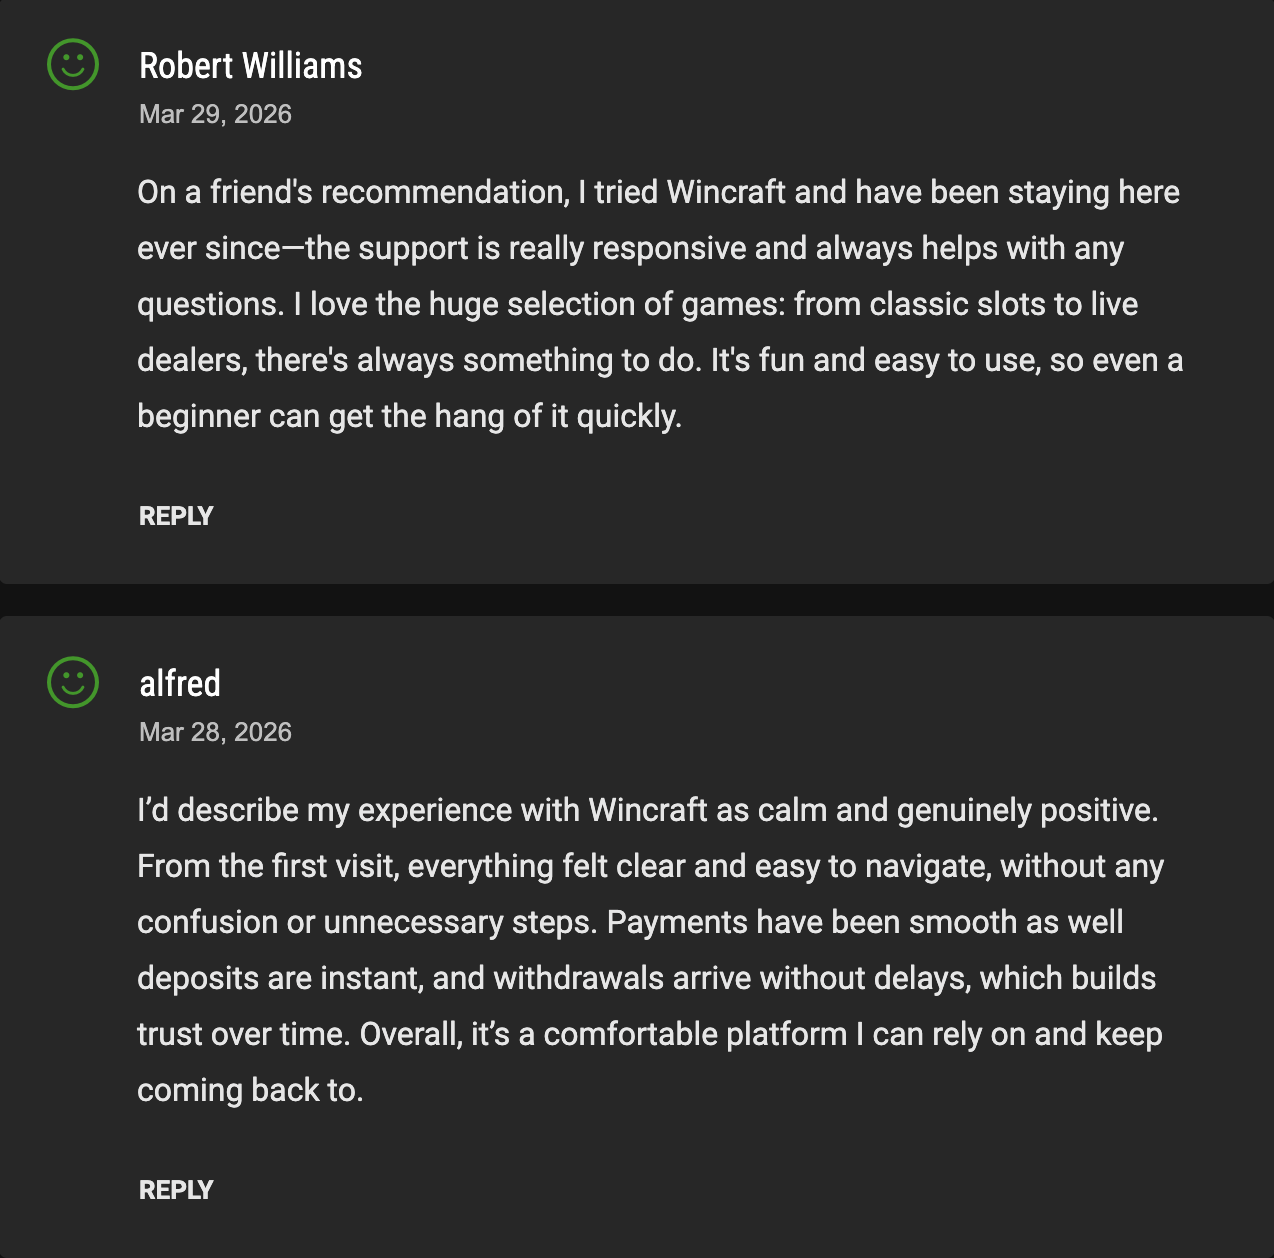Screen dimensions: 1274x1258
Task: Click the line starting "trust over time"
Action: [x=650, y=1034]
